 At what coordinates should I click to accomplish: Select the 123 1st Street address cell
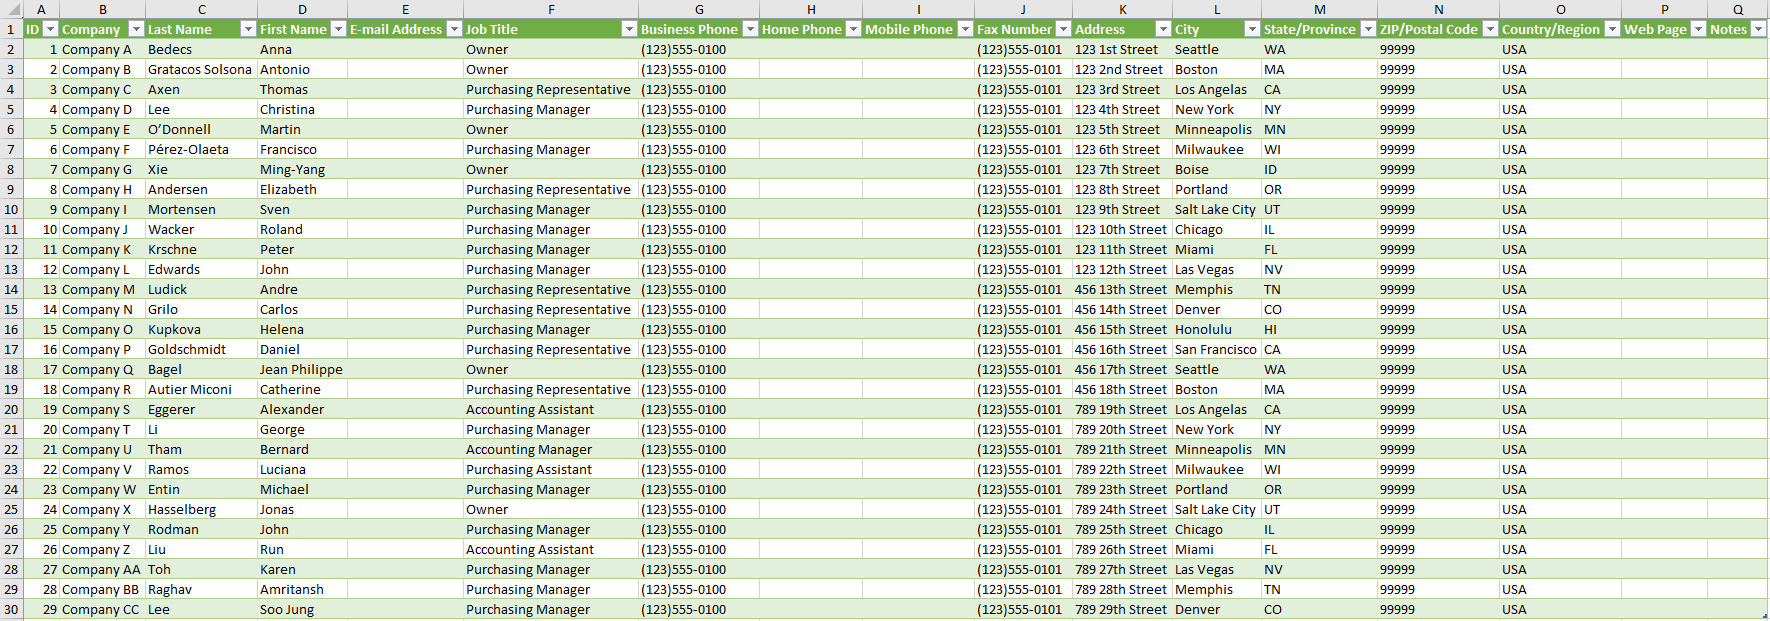(1123, 49)
